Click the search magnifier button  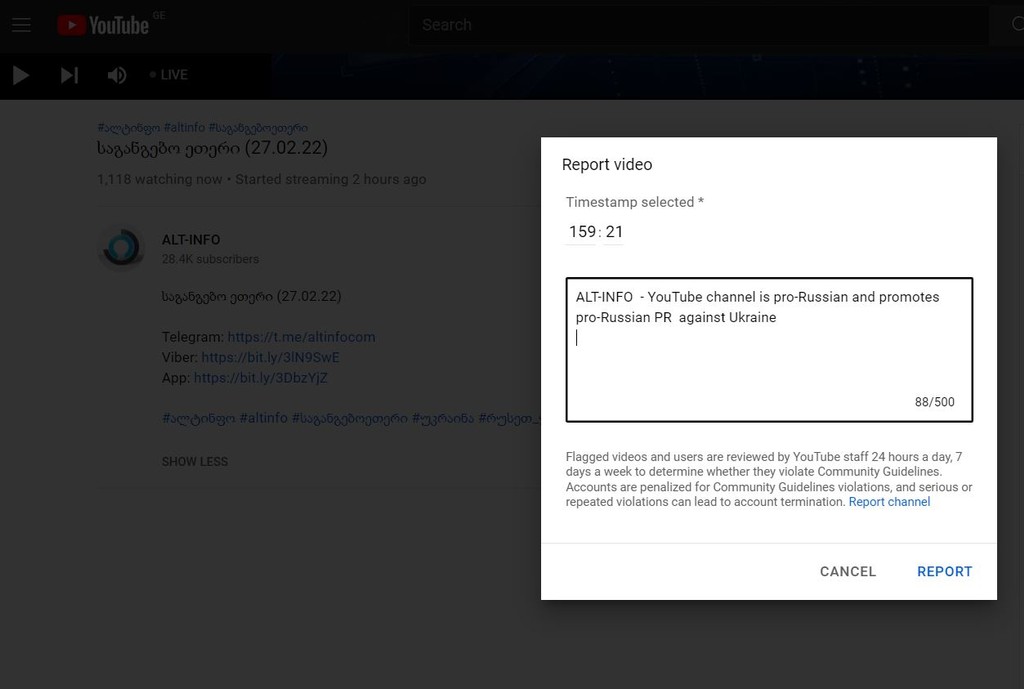pyautogui.click(x=1017, y=25)
